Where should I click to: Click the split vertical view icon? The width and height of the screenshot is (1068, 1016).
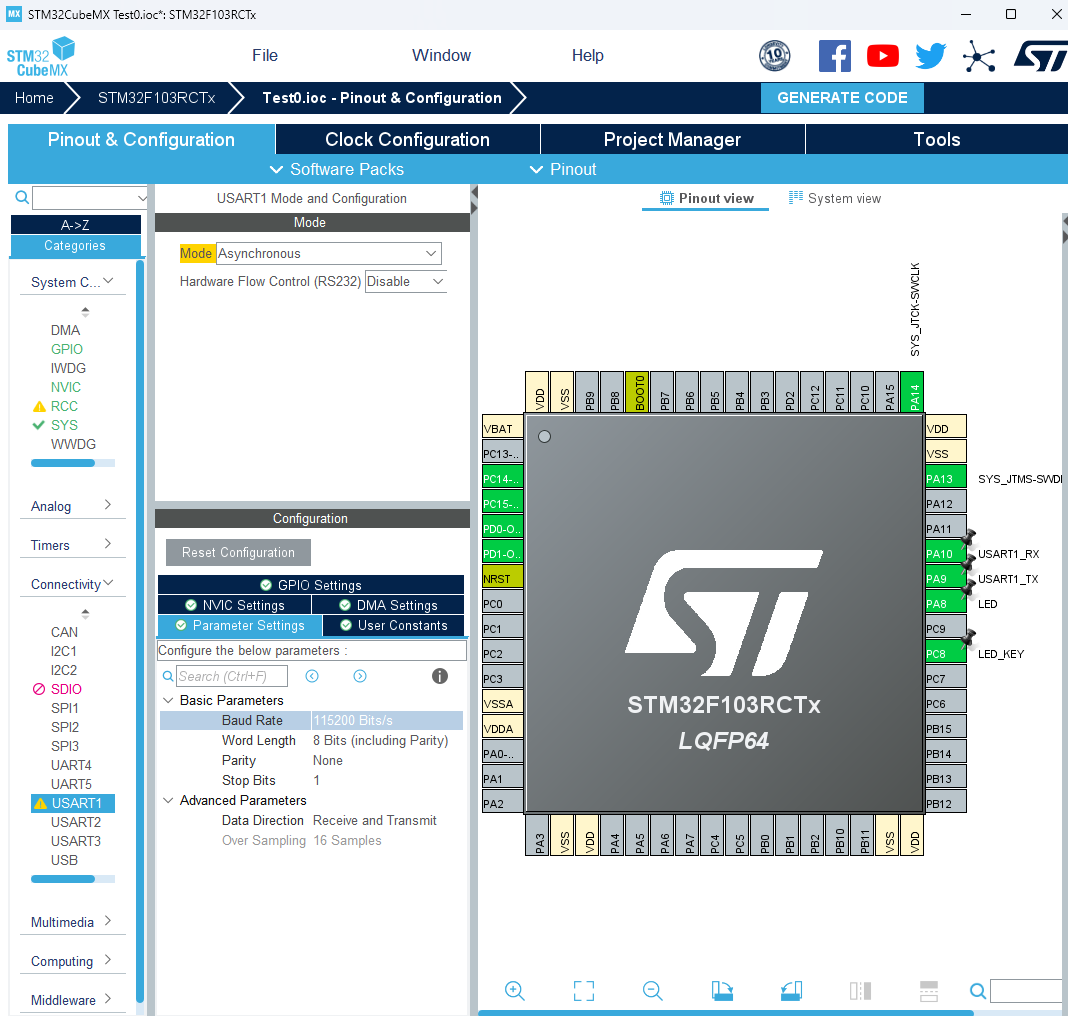tap(860, 991)
